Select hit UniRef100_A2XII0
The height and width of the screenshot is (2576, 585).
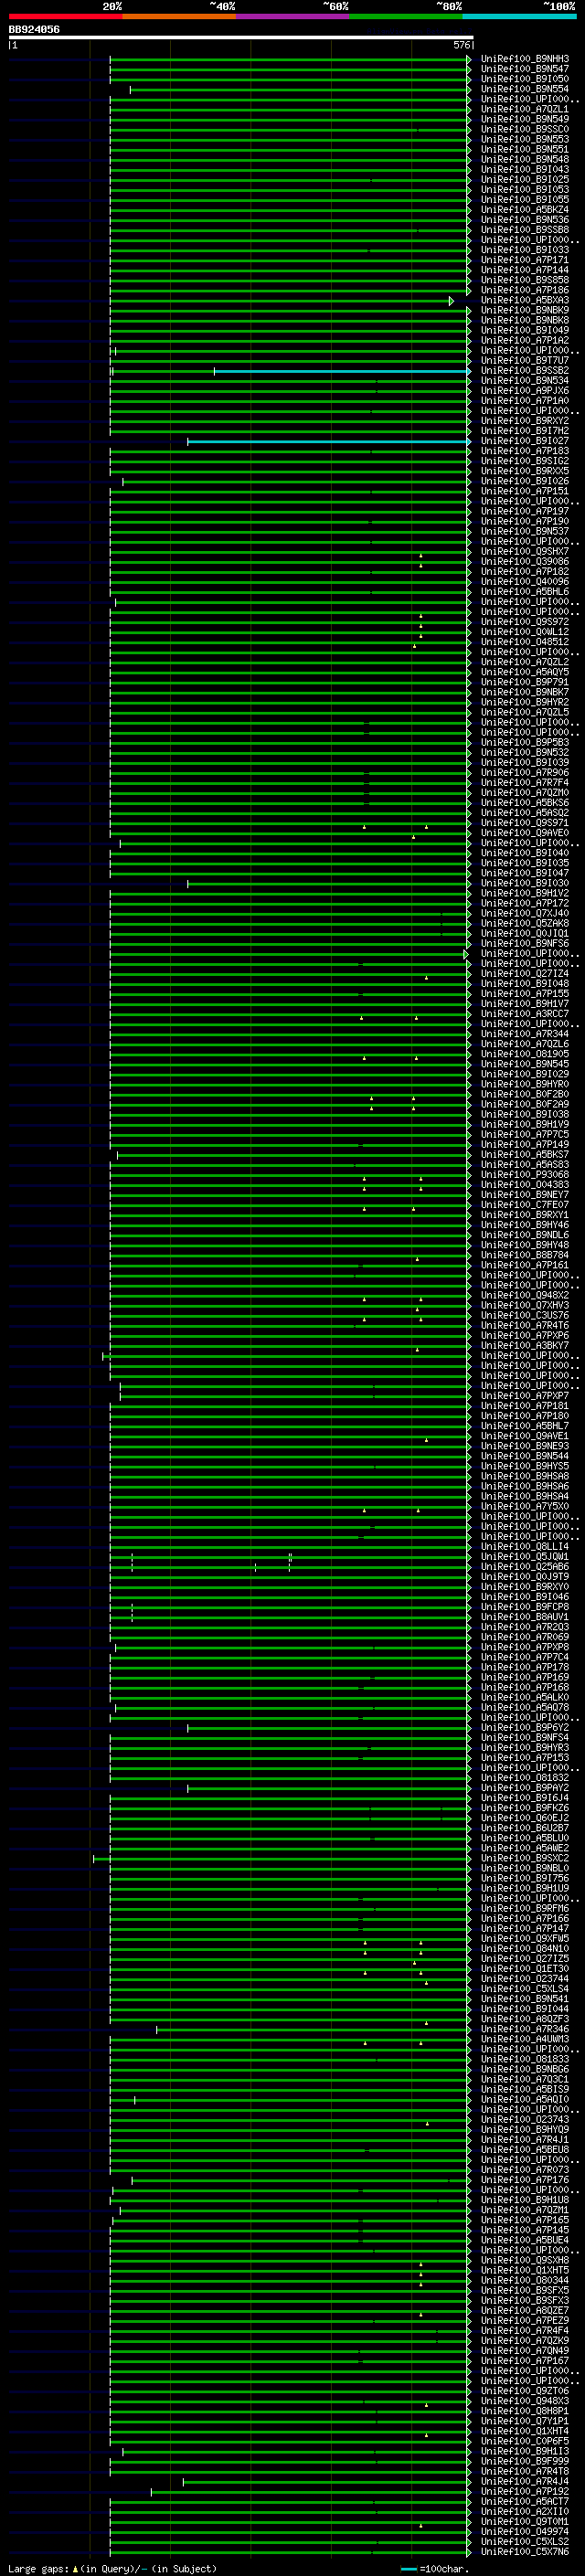525,2512
